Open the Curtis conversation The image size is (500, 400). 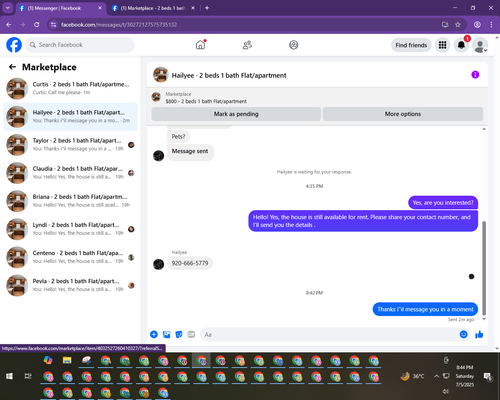click(70, 88)
